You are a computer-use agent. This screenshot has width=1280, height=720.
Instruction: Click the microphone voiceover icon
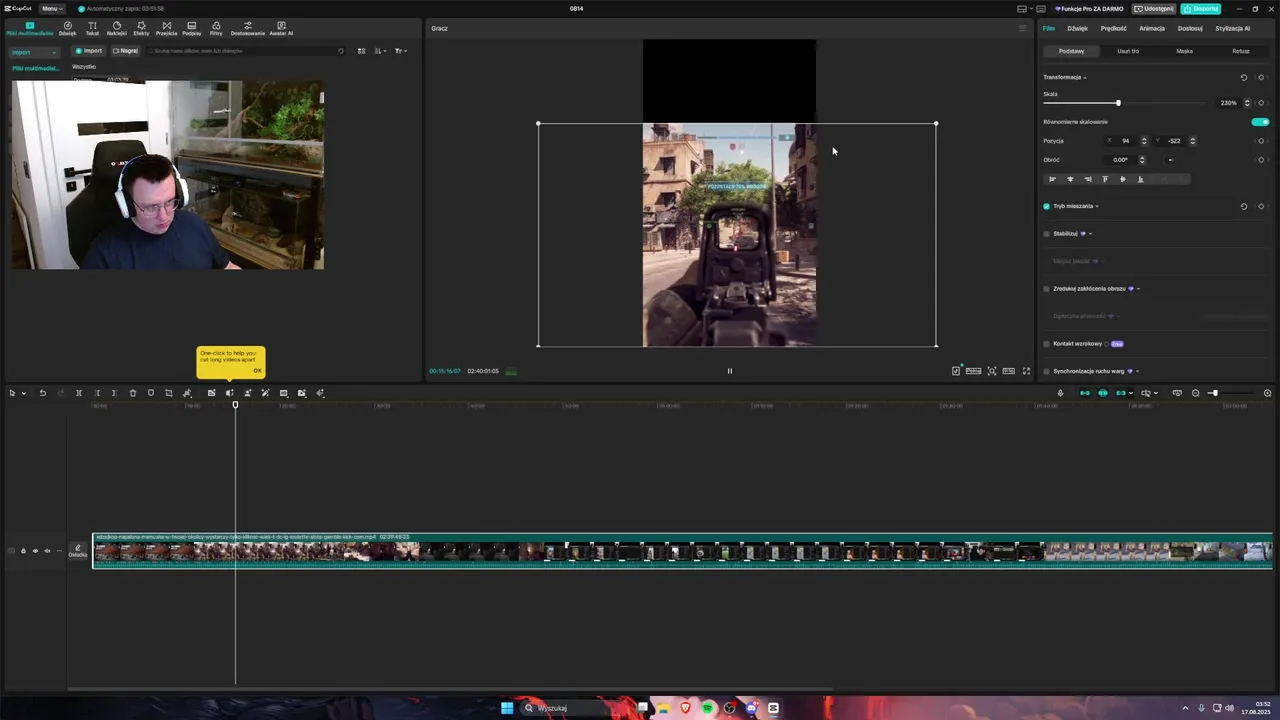(1060, 393)
